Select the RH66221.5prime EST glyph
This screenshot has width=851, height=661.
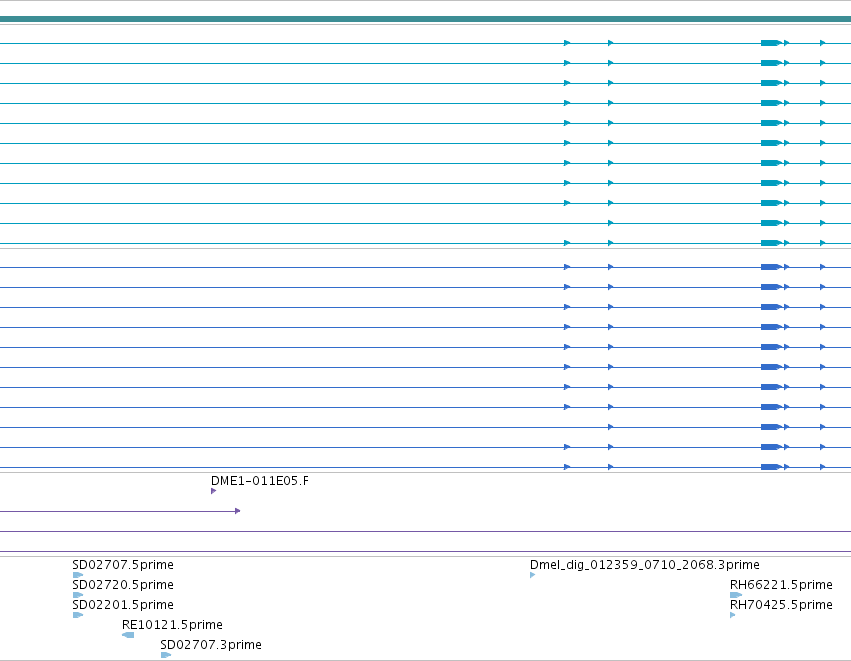[736, 595]
